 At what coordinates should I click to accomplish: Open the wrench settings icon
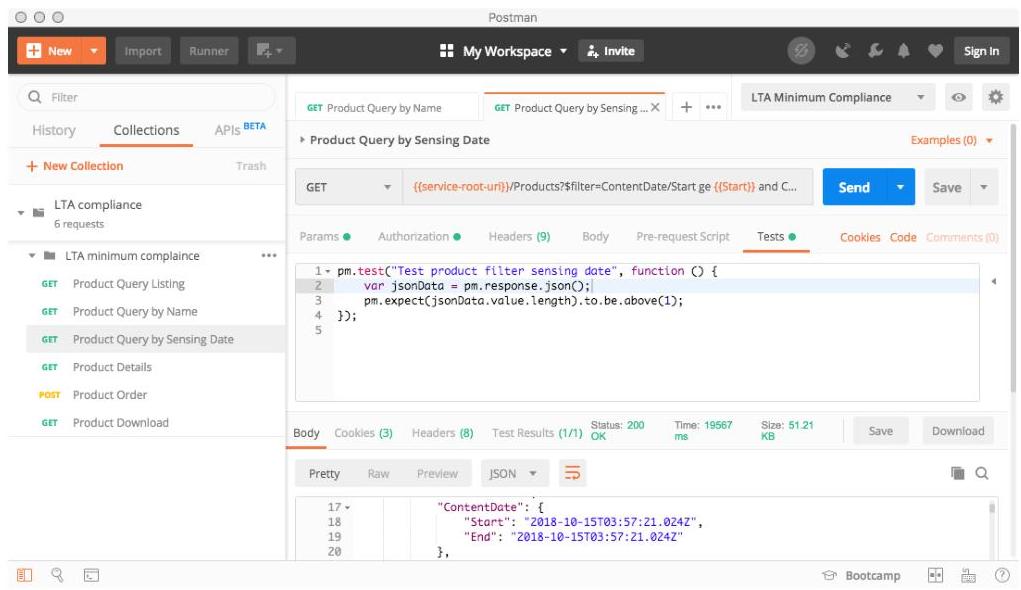pyautogui.click(x=875, y=51)
